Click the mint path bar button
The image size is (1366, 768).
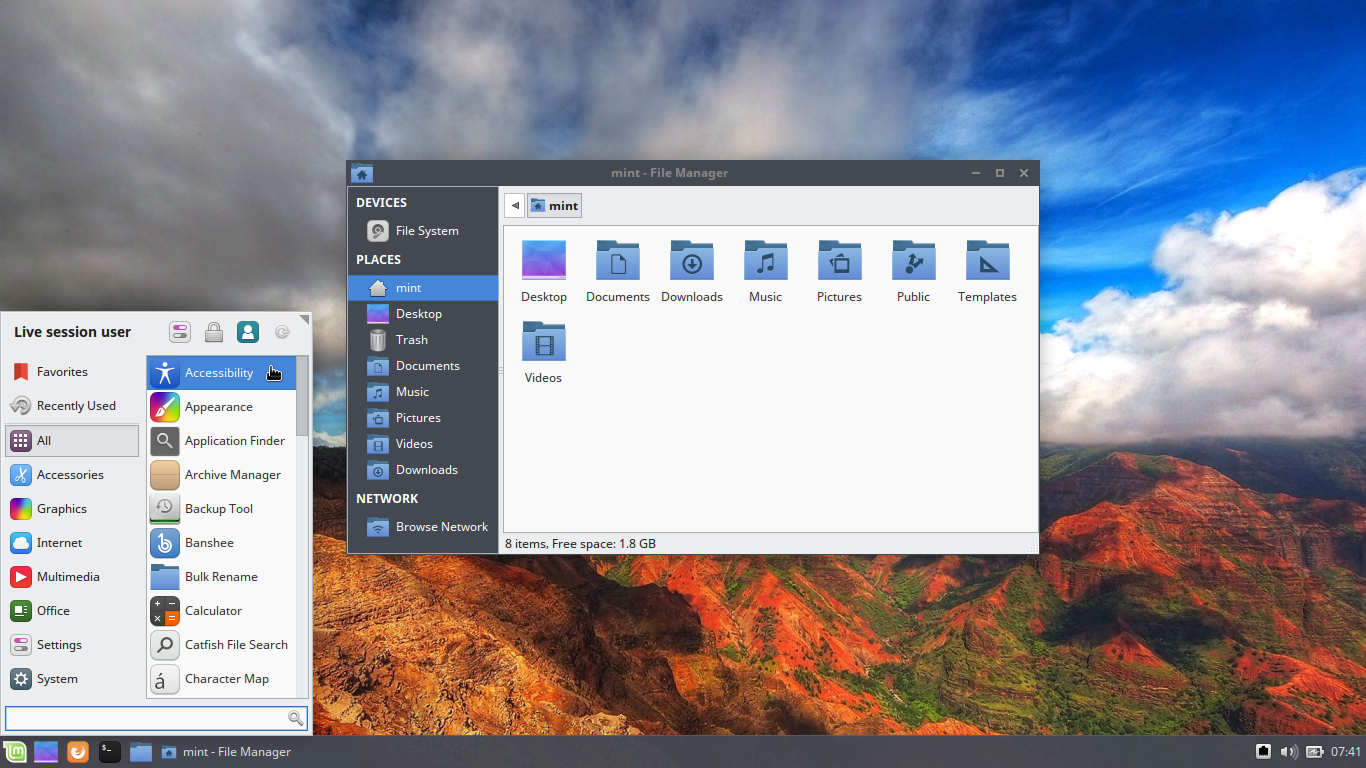pyautogui.click(x=554, y=206)
